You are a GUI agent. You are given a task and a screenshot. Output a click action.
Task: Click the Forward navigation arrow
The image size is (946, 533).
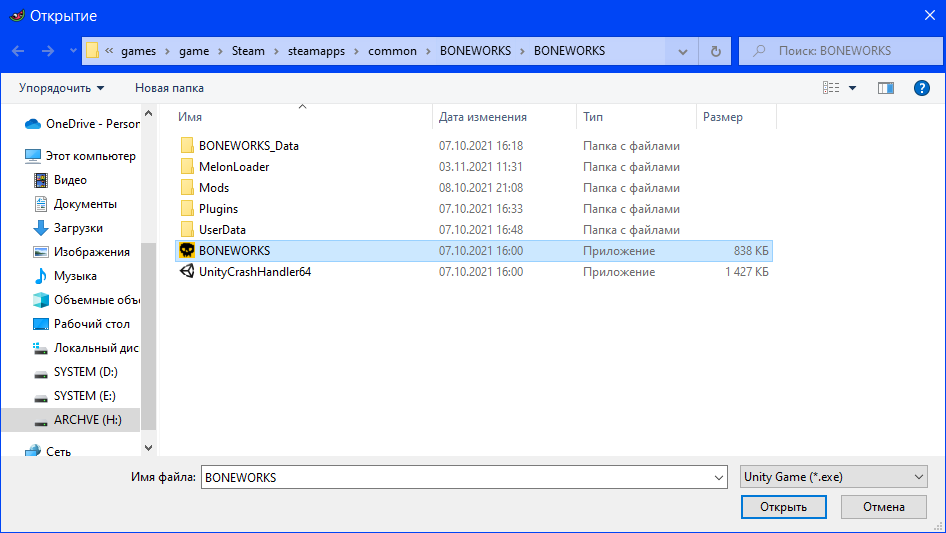[48, 51]
